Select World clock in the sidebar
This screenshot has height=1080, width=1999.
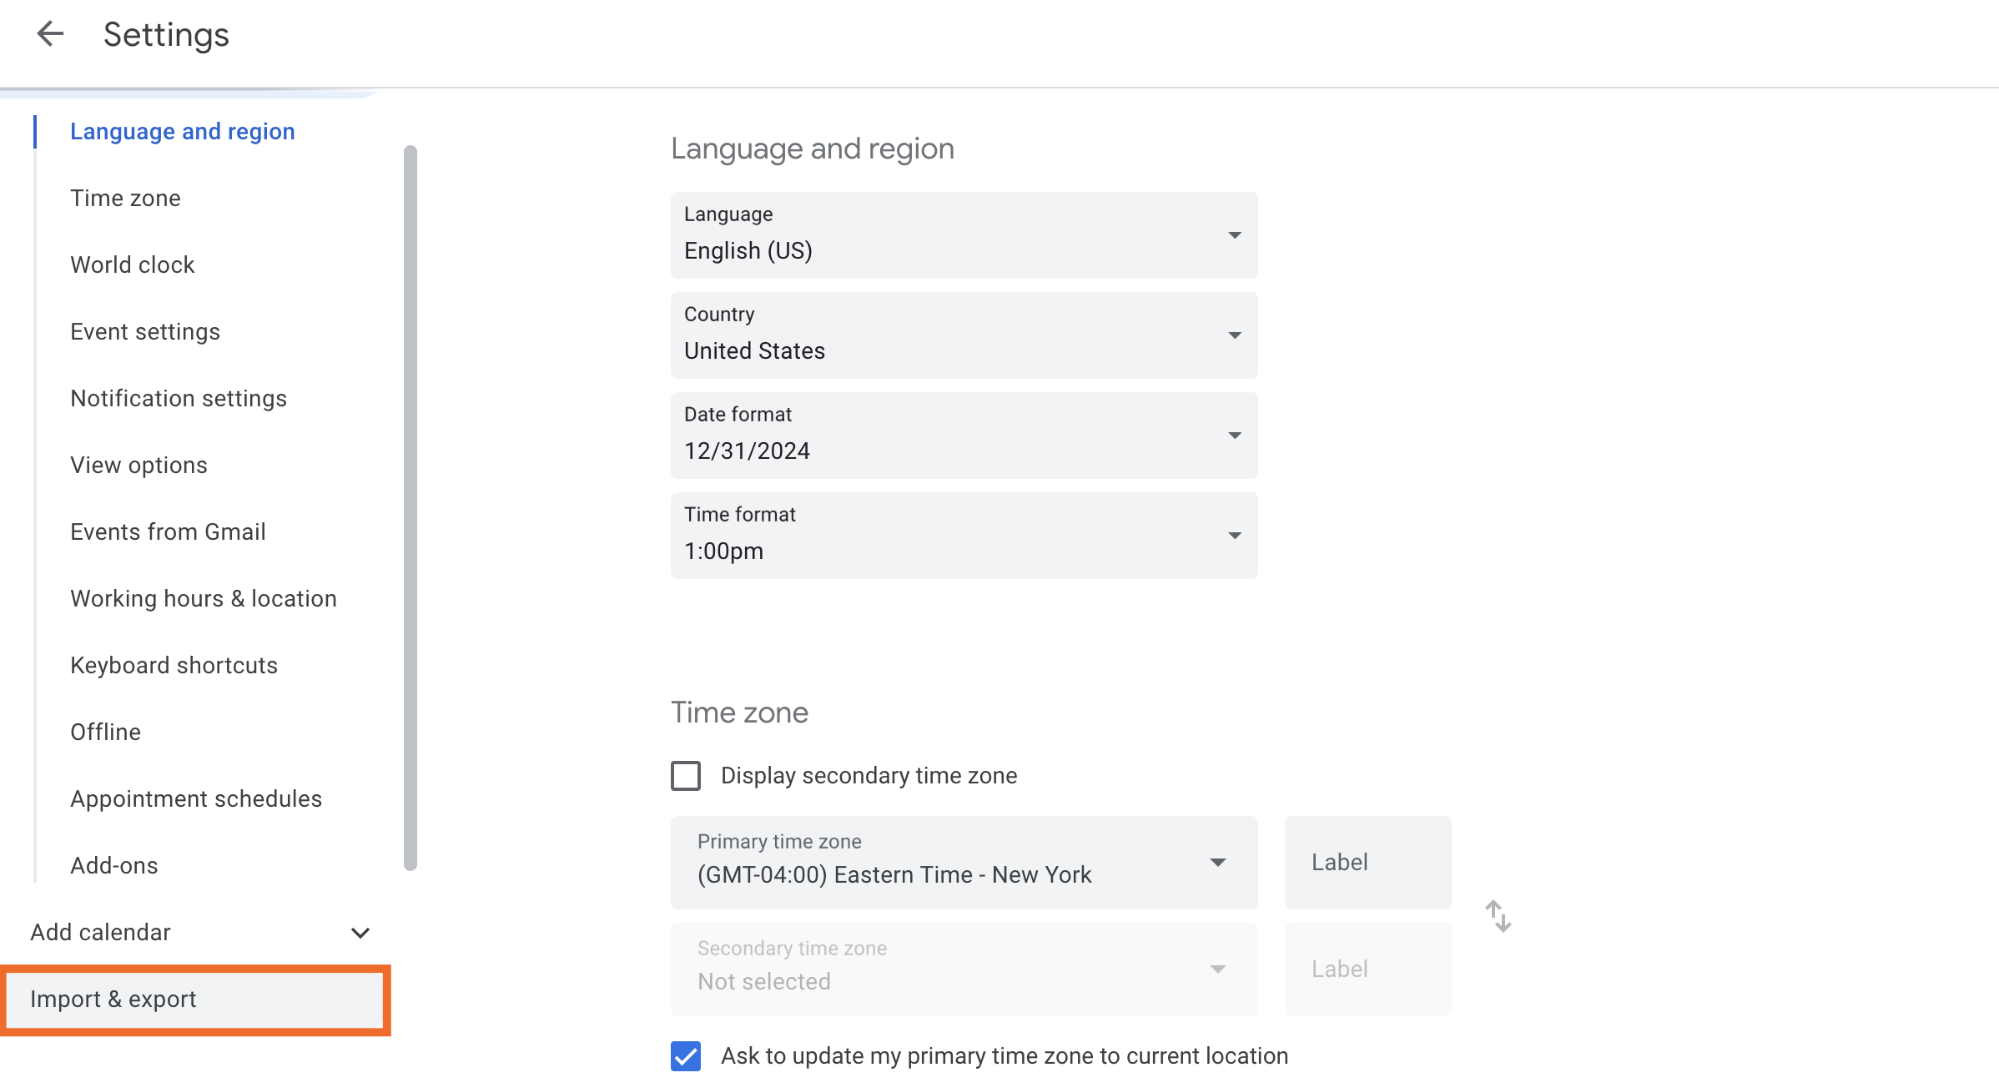[x=132, y=264]
